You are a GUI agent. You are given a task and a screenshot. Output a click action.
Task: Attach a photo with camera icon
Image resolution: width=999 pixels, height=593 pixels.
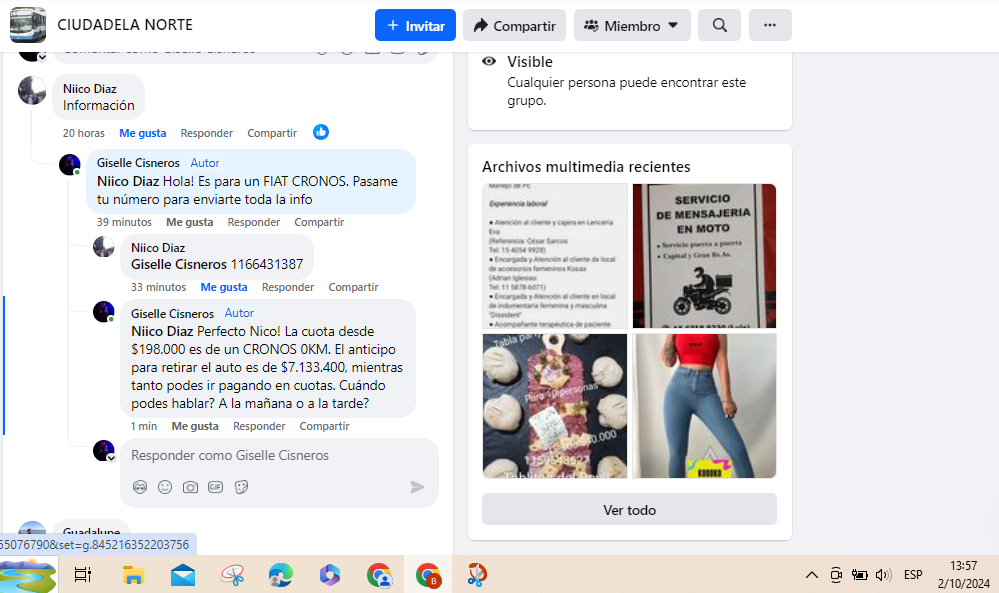[x=190, y=487]
